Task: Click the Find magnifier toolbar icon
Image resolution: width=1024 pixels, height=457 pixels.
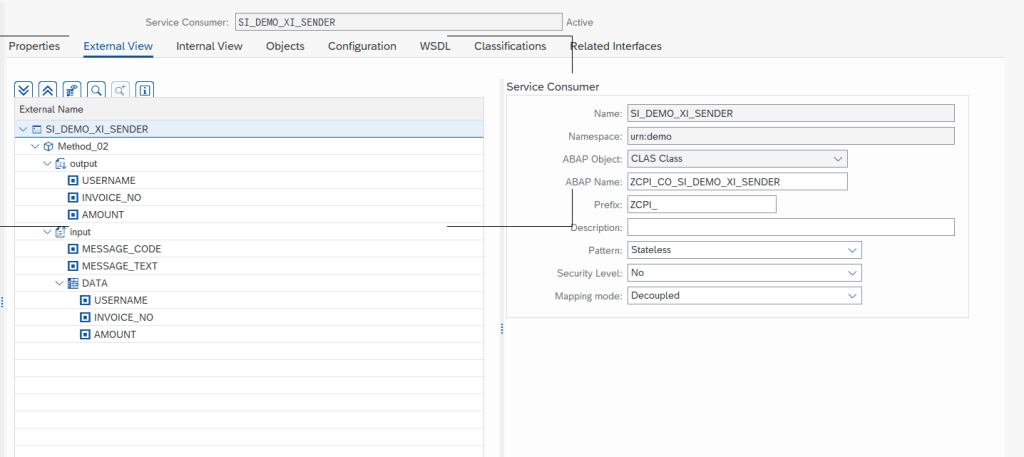Action: pyautogui.click(x=96, y=90)
